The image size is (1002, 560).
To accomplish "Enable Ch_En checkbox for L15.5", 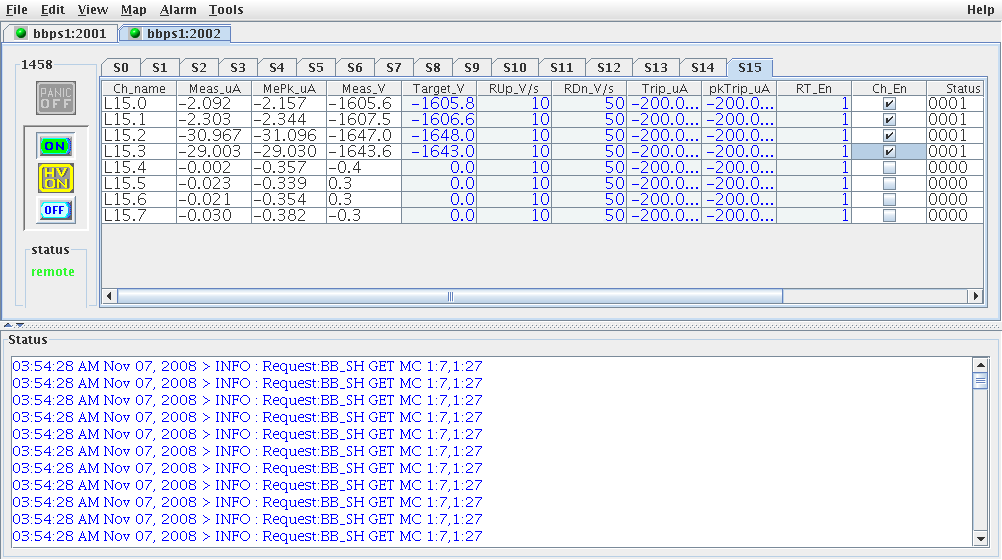I will click(889, 183).
